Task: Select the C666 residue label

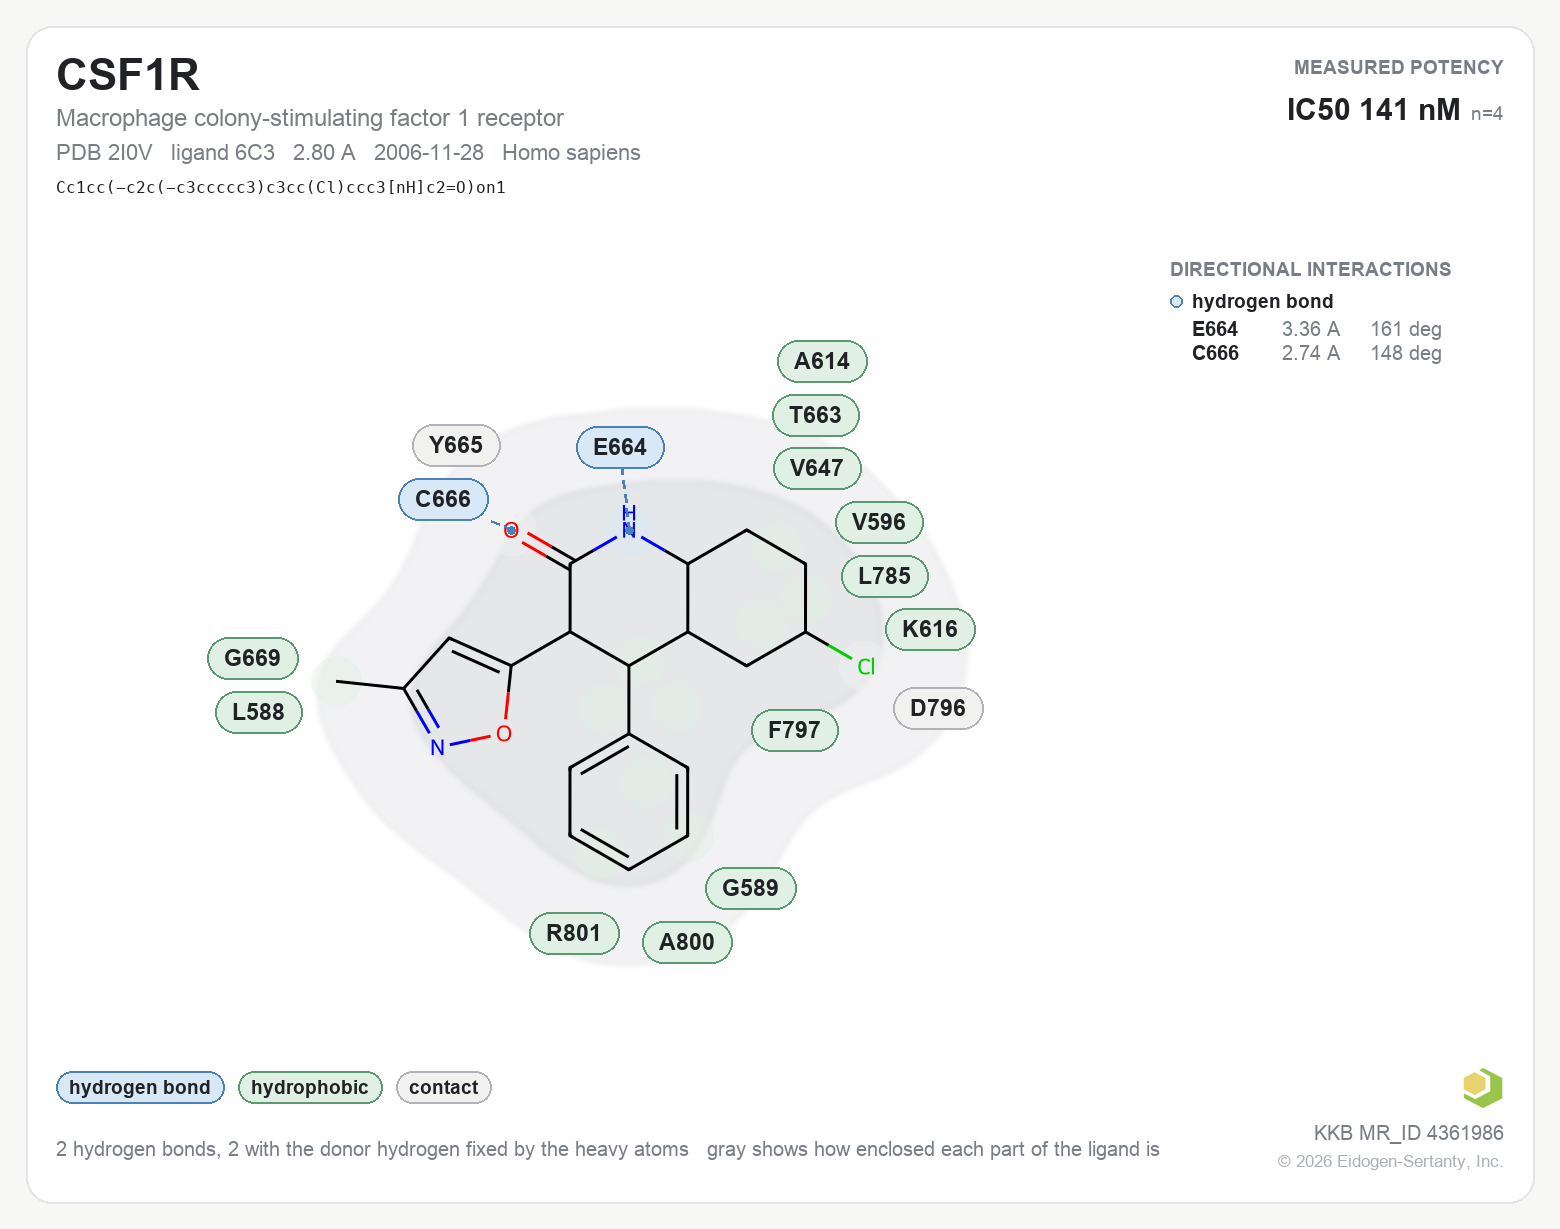Action: (443, 499)
